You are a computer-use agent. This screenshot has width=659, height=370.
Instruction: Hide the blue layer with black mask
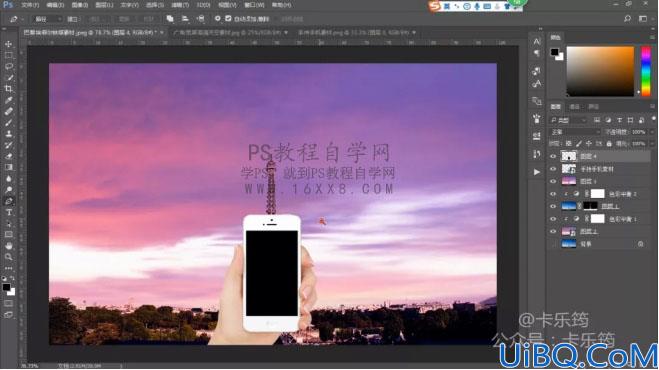pyautogui.click(x=553, y=206)
